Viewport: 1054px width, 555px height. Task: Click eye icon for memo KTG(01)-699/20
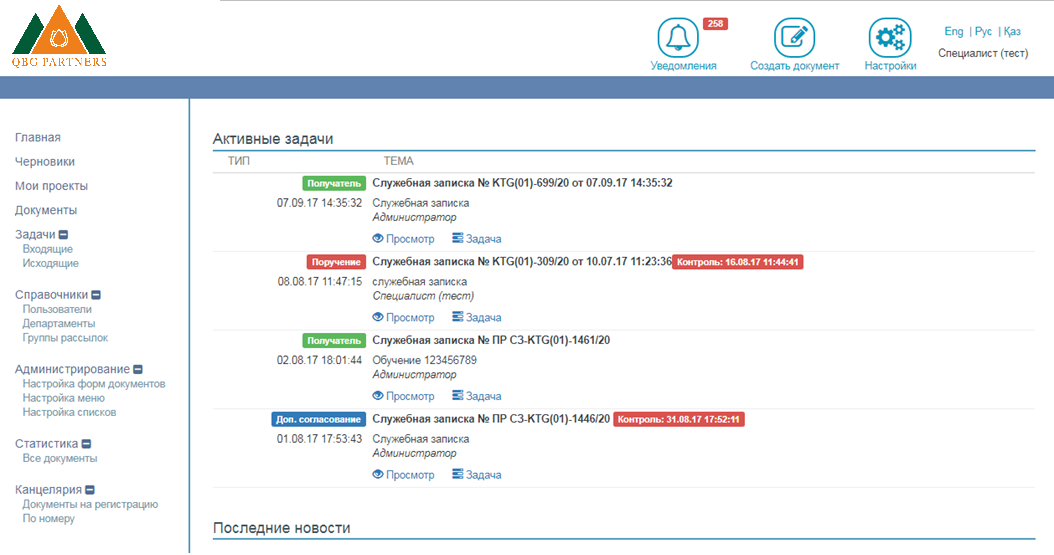[378, 239]
